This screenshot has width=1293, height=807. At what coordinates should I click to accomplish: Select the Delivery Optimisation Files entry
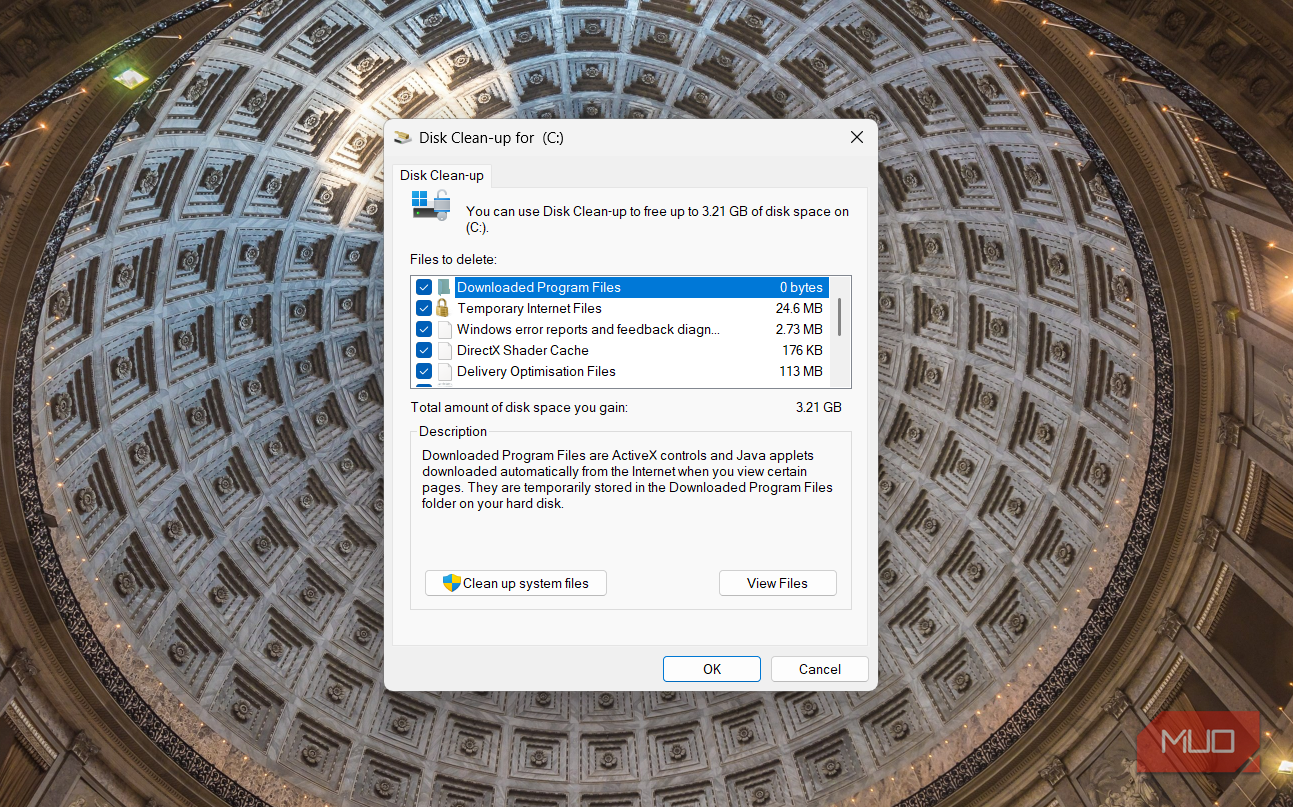(536, 371)
